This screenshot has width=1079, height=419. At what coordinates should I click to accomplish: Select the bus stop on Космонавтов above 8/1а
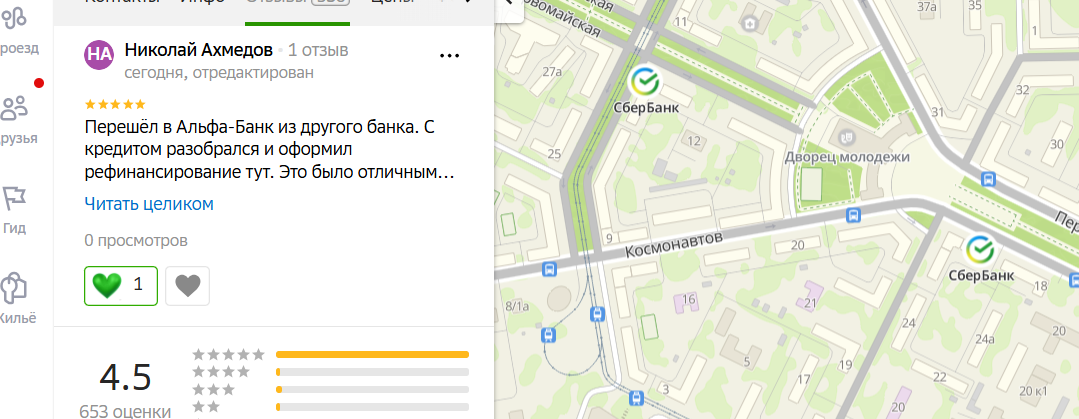pos(549,269)
